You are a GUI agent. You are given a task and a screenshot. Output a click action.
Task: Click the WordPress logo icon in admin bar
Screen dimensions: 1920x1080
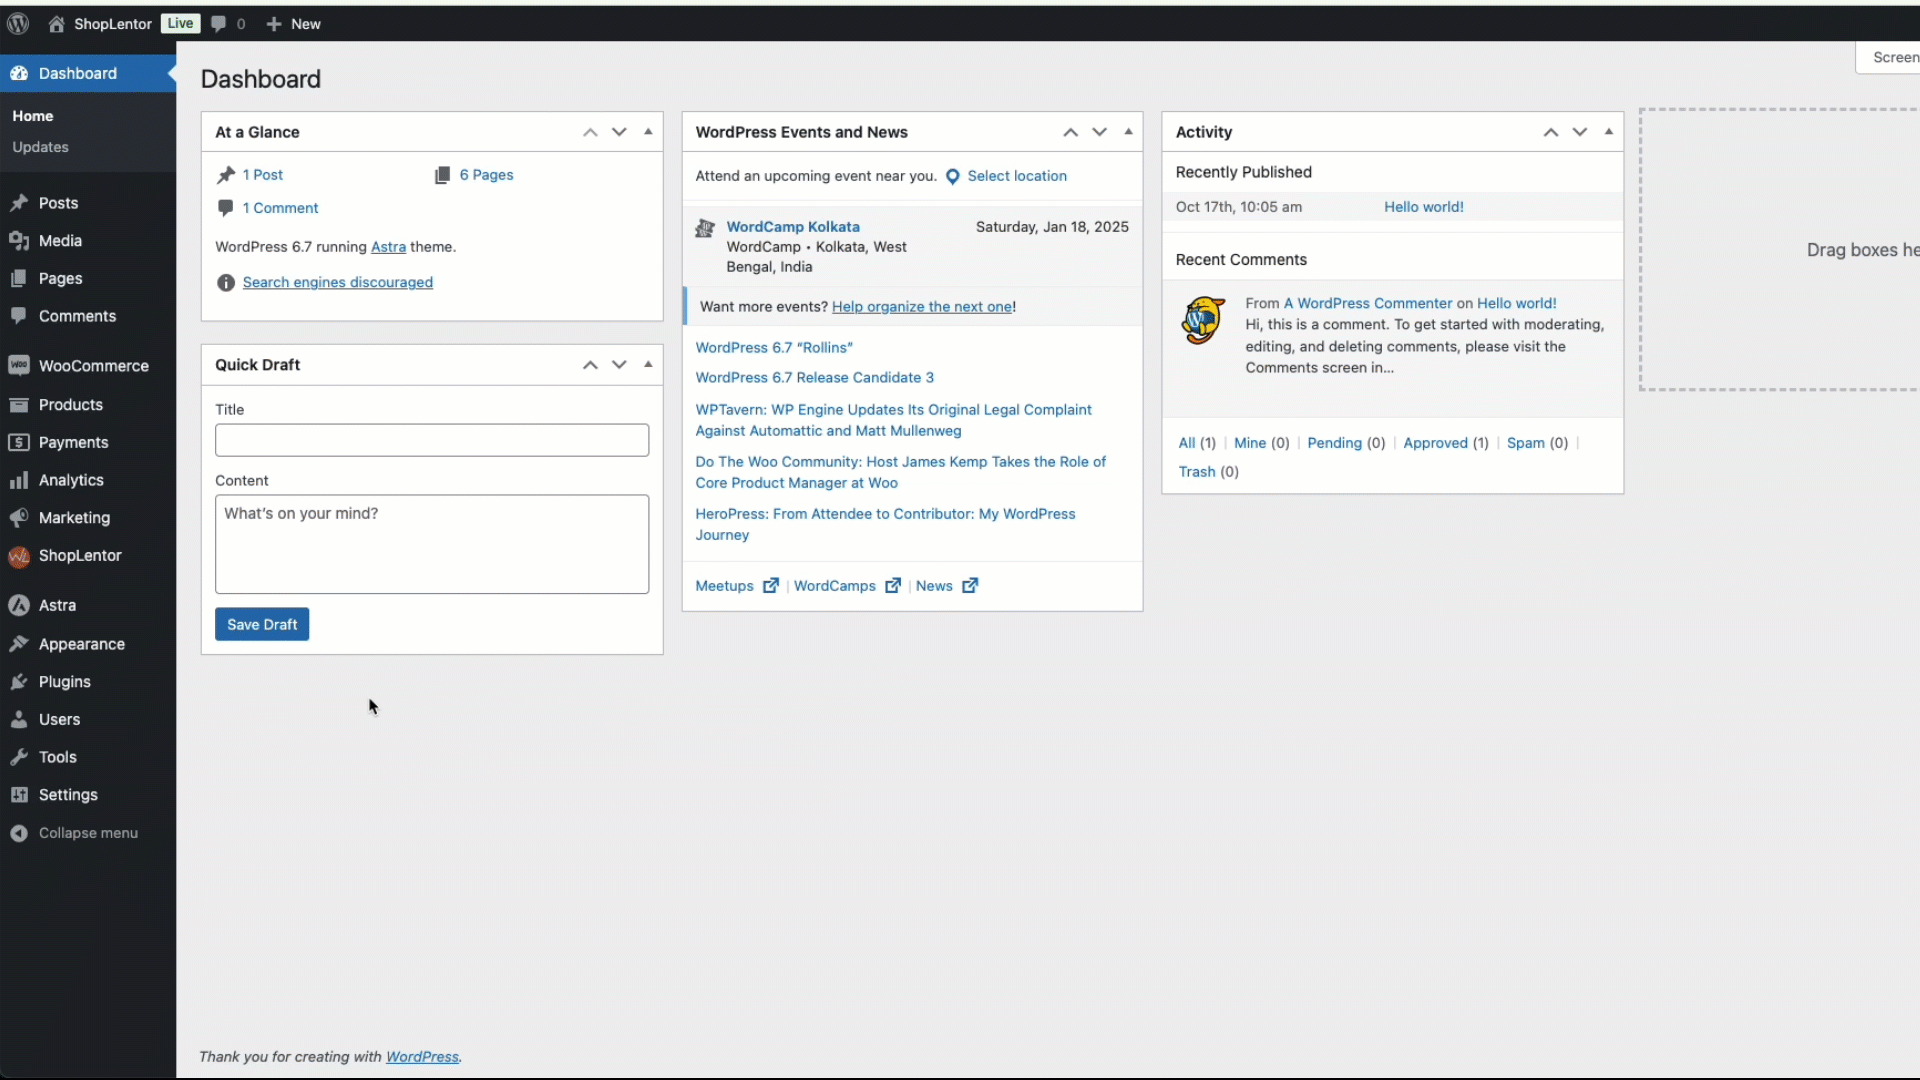pyautogui.click(x=18, y=24)
